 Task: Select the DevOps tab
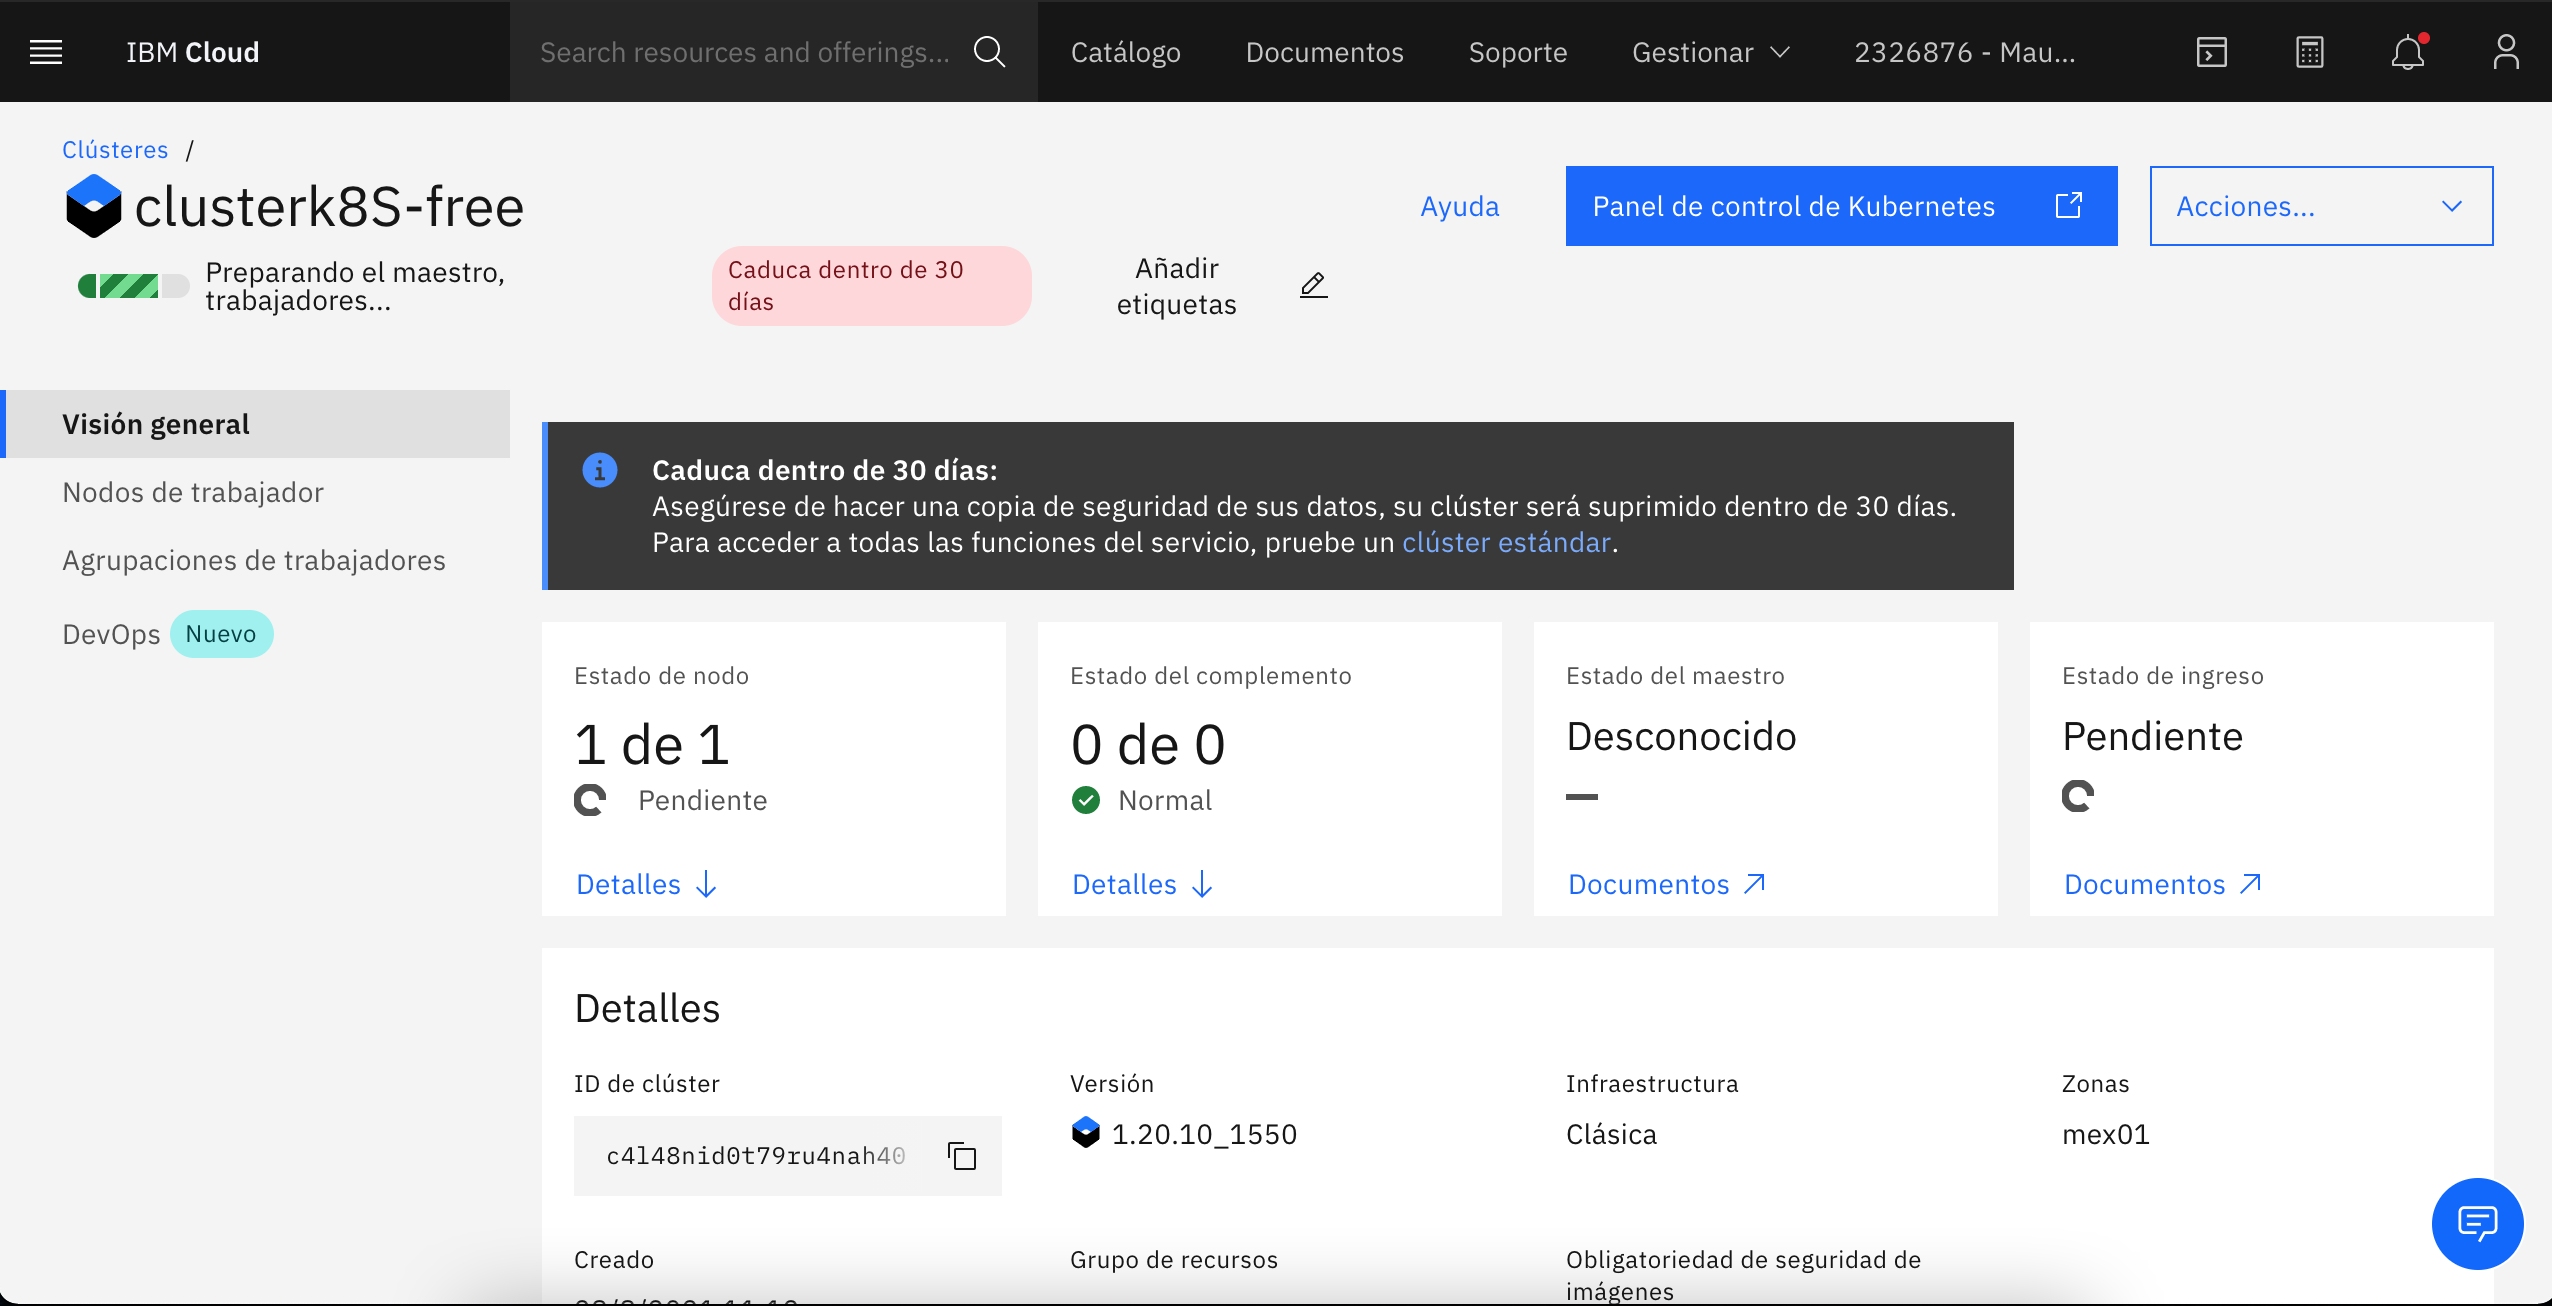pyautogui.click(x=111, y=634)
